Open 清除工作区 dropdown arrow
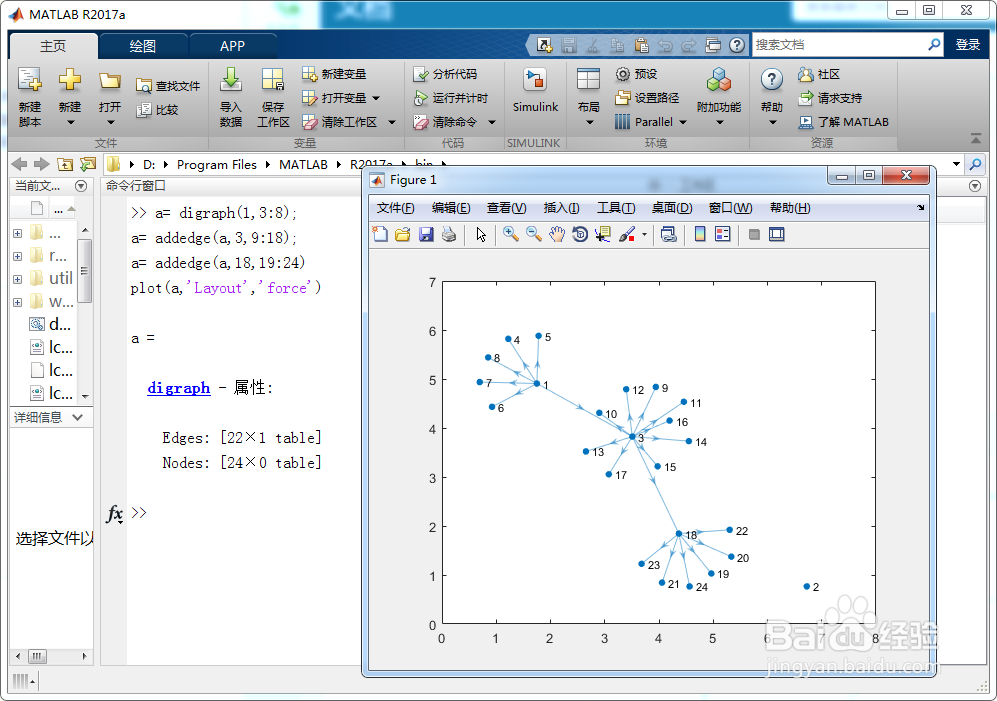Viewport: 997px width, 701px height. click(392, 122)
